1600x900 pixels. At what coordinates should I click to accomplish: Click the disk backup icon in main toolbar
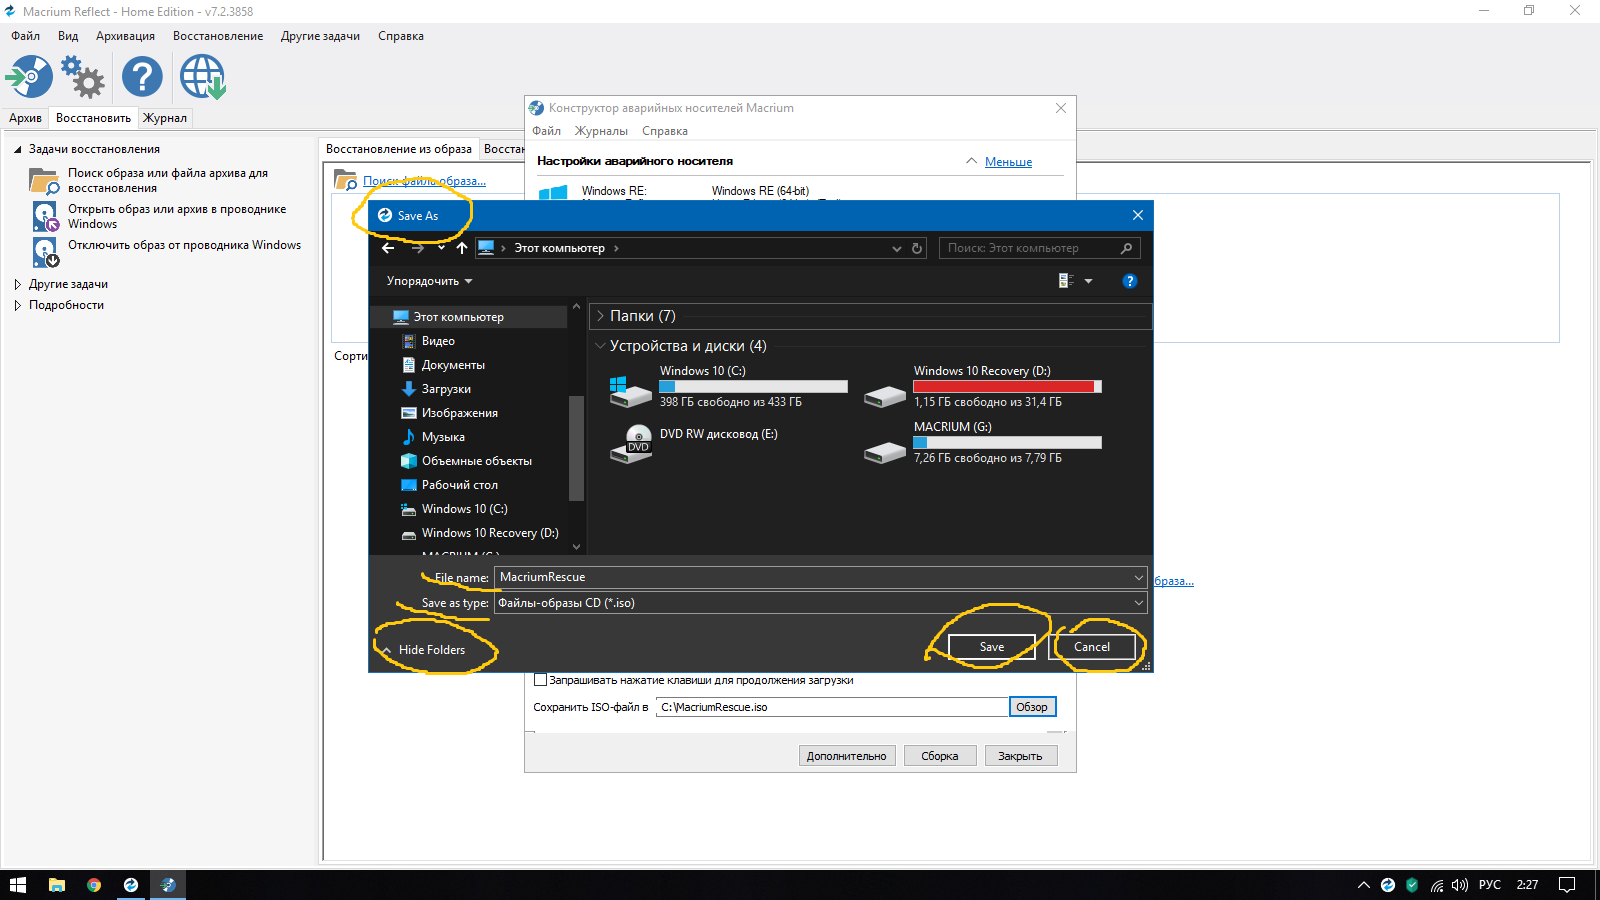click(x=29, y=77)
